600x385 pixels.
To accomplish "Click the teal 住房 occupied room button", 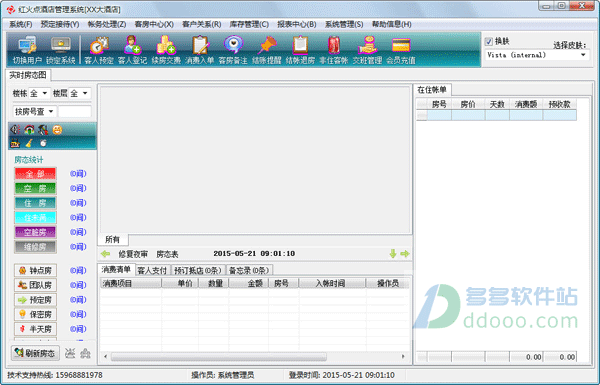I will pos(35,203).
